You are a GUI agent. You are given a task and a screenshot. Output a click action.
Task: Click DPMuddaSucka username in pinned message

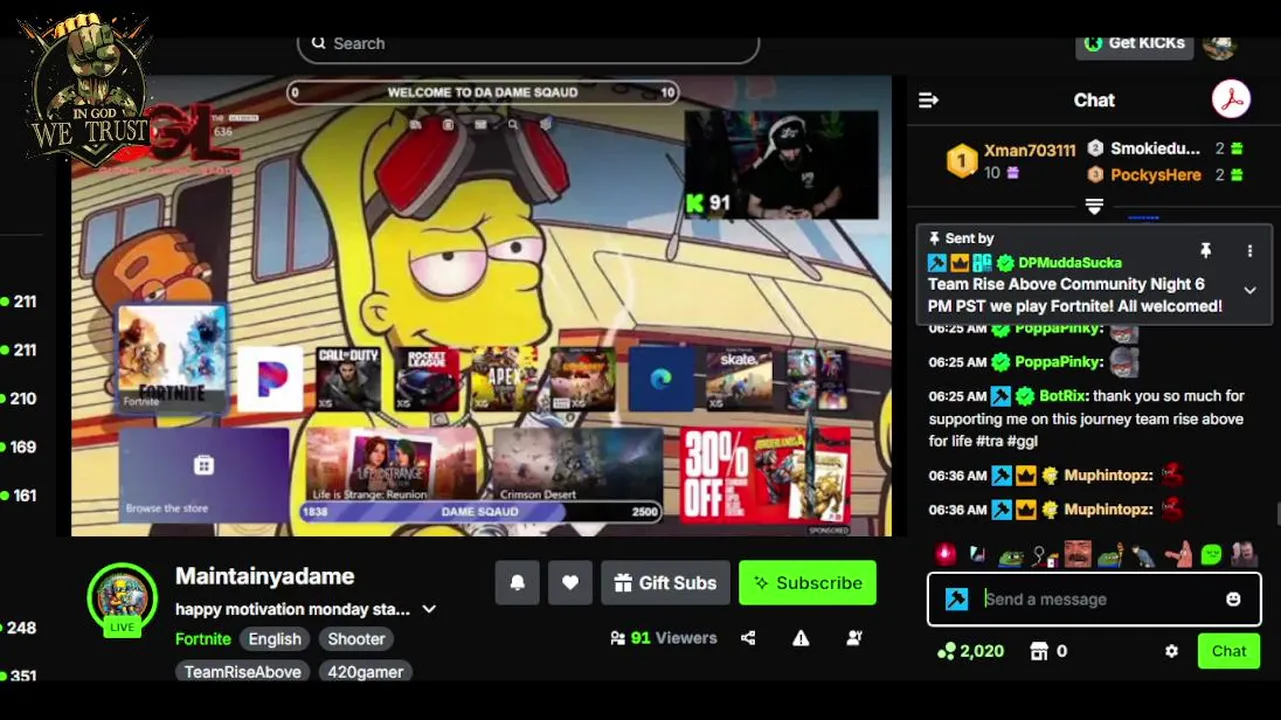click(x=1069, y=263)
